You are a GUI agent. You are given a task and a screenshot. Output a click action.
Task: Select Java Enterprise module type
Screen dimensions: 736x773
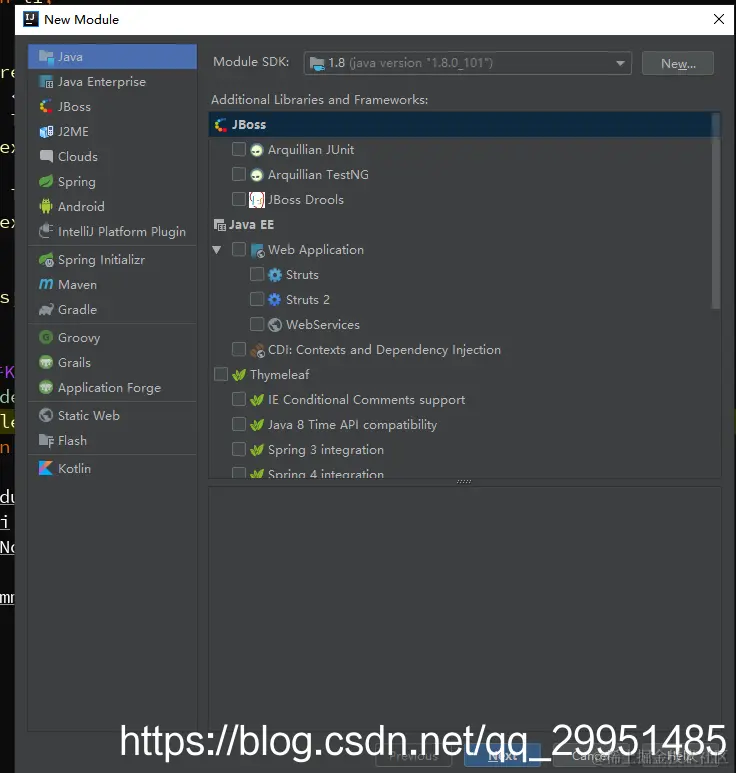[112, 82]
